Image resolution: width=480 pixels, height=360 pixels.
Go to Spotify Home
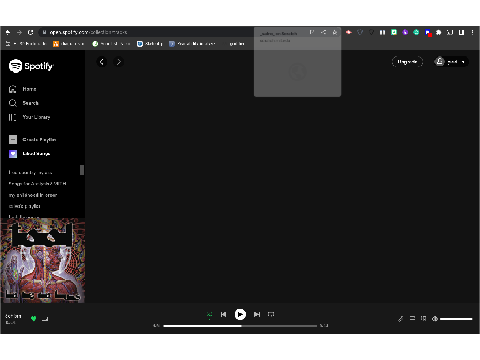point(23,89)
